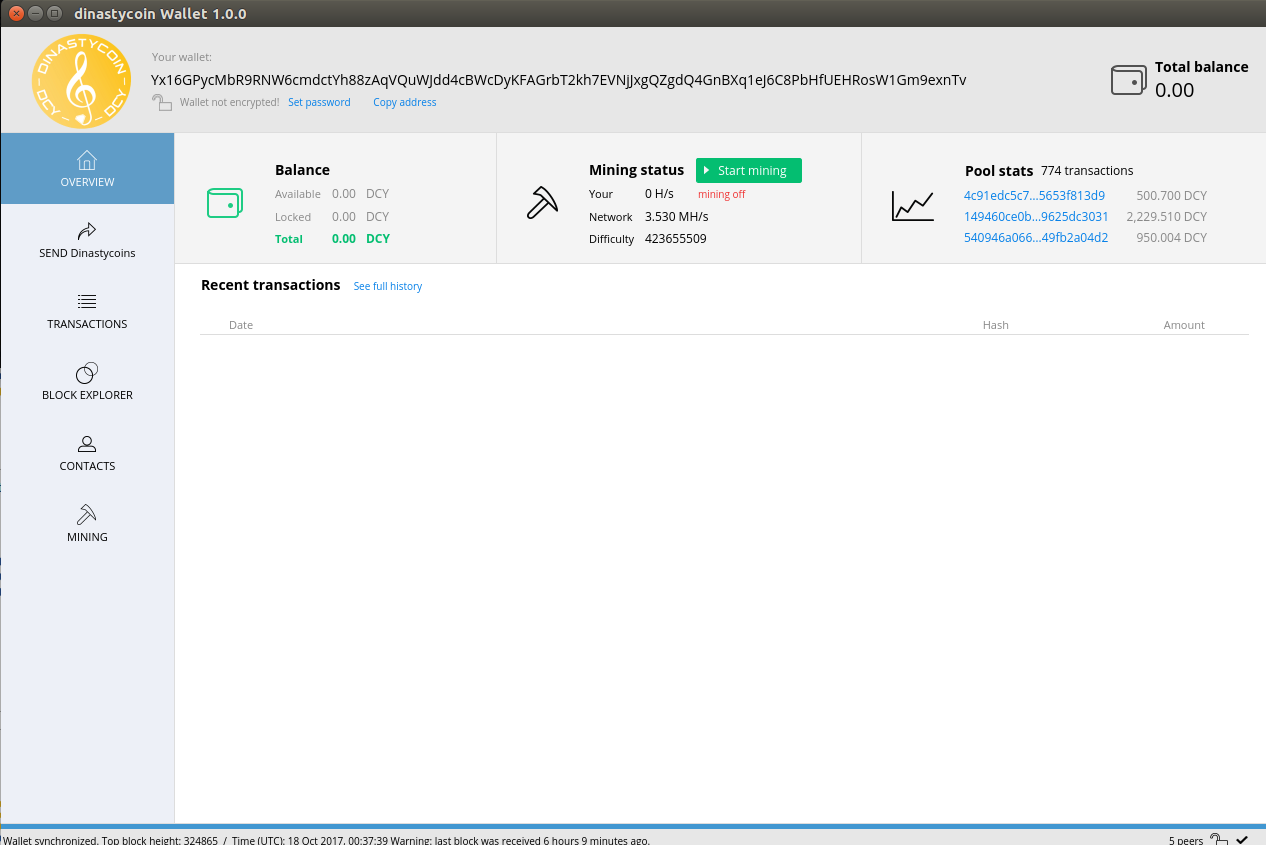The width and height of the screenshot is (1266, 845).
Task: Start mining with the green button
Action: point(749,171)
